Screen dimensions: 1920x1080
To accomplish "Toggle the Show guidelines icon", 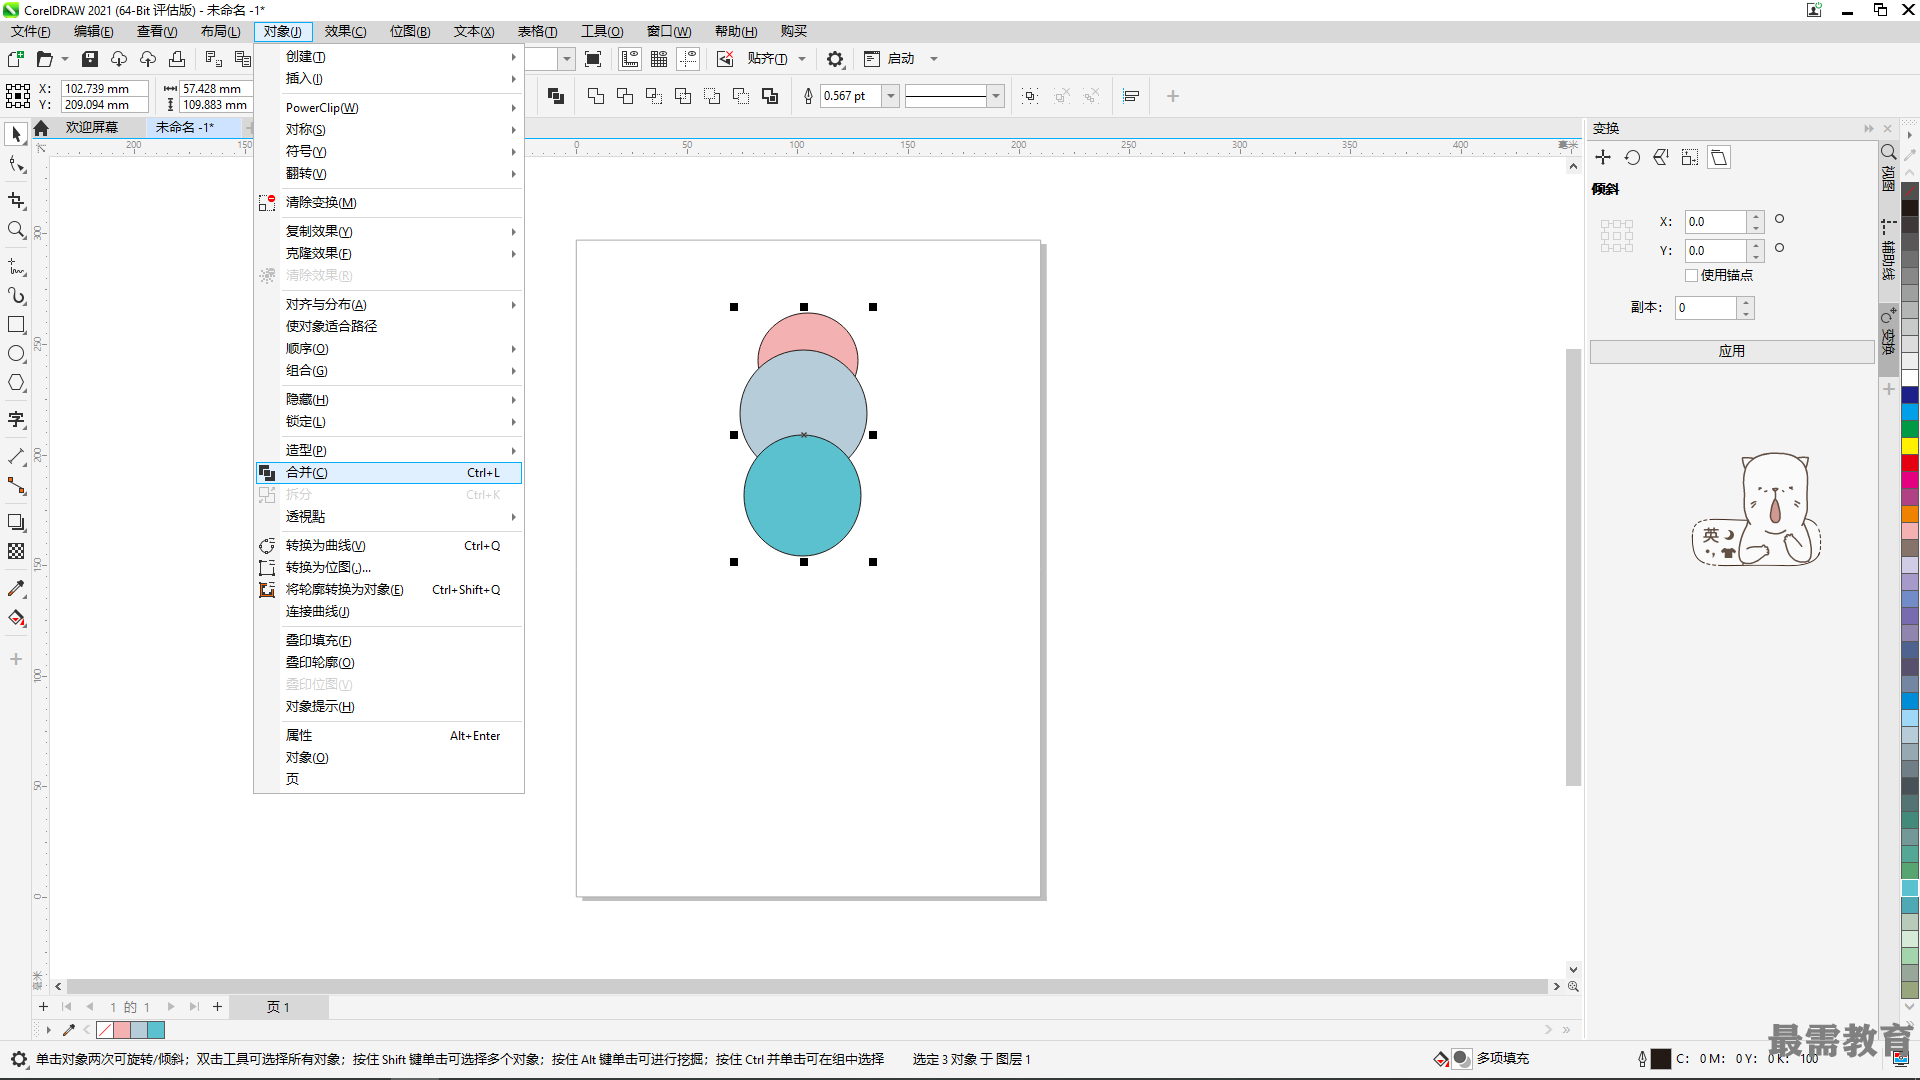I will pos(688,59).
